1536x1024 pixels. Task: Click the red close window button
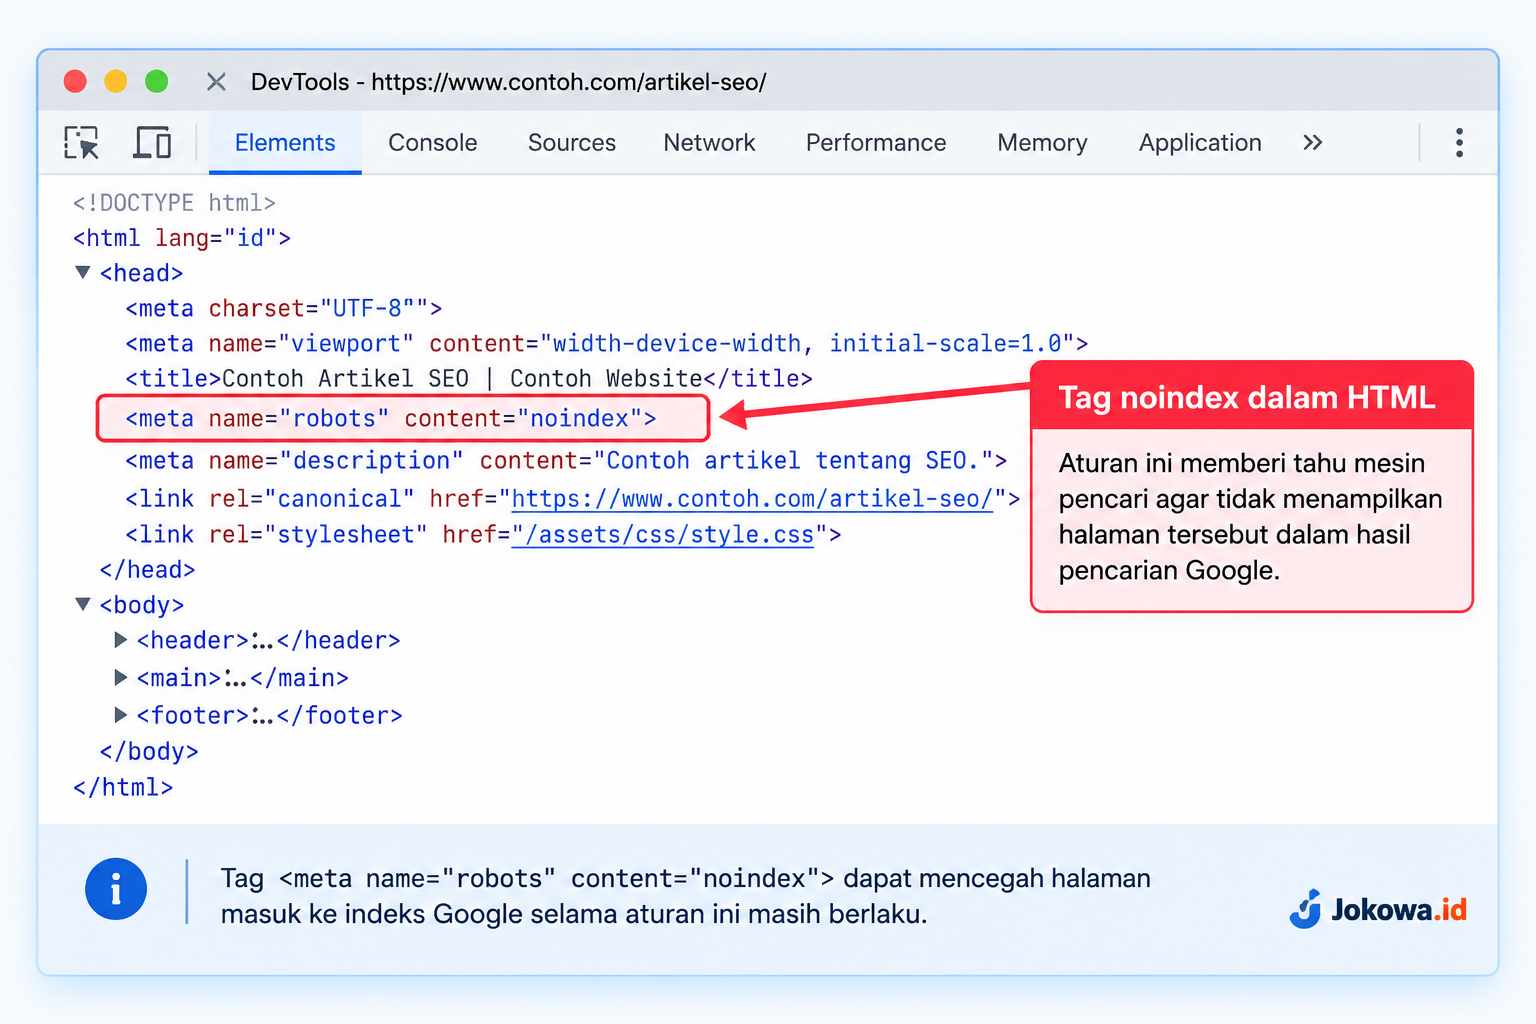[x=75, y=81]
